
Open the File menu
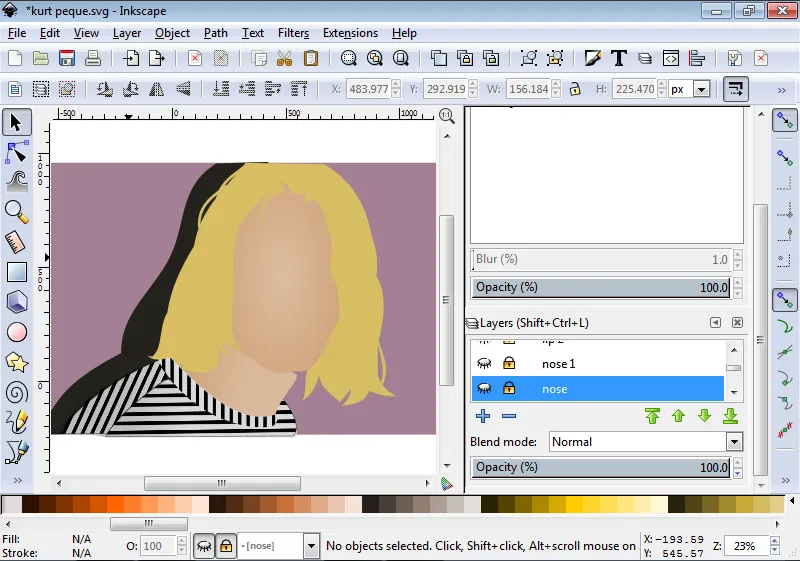pyautogui.click(x=17, y=33)
